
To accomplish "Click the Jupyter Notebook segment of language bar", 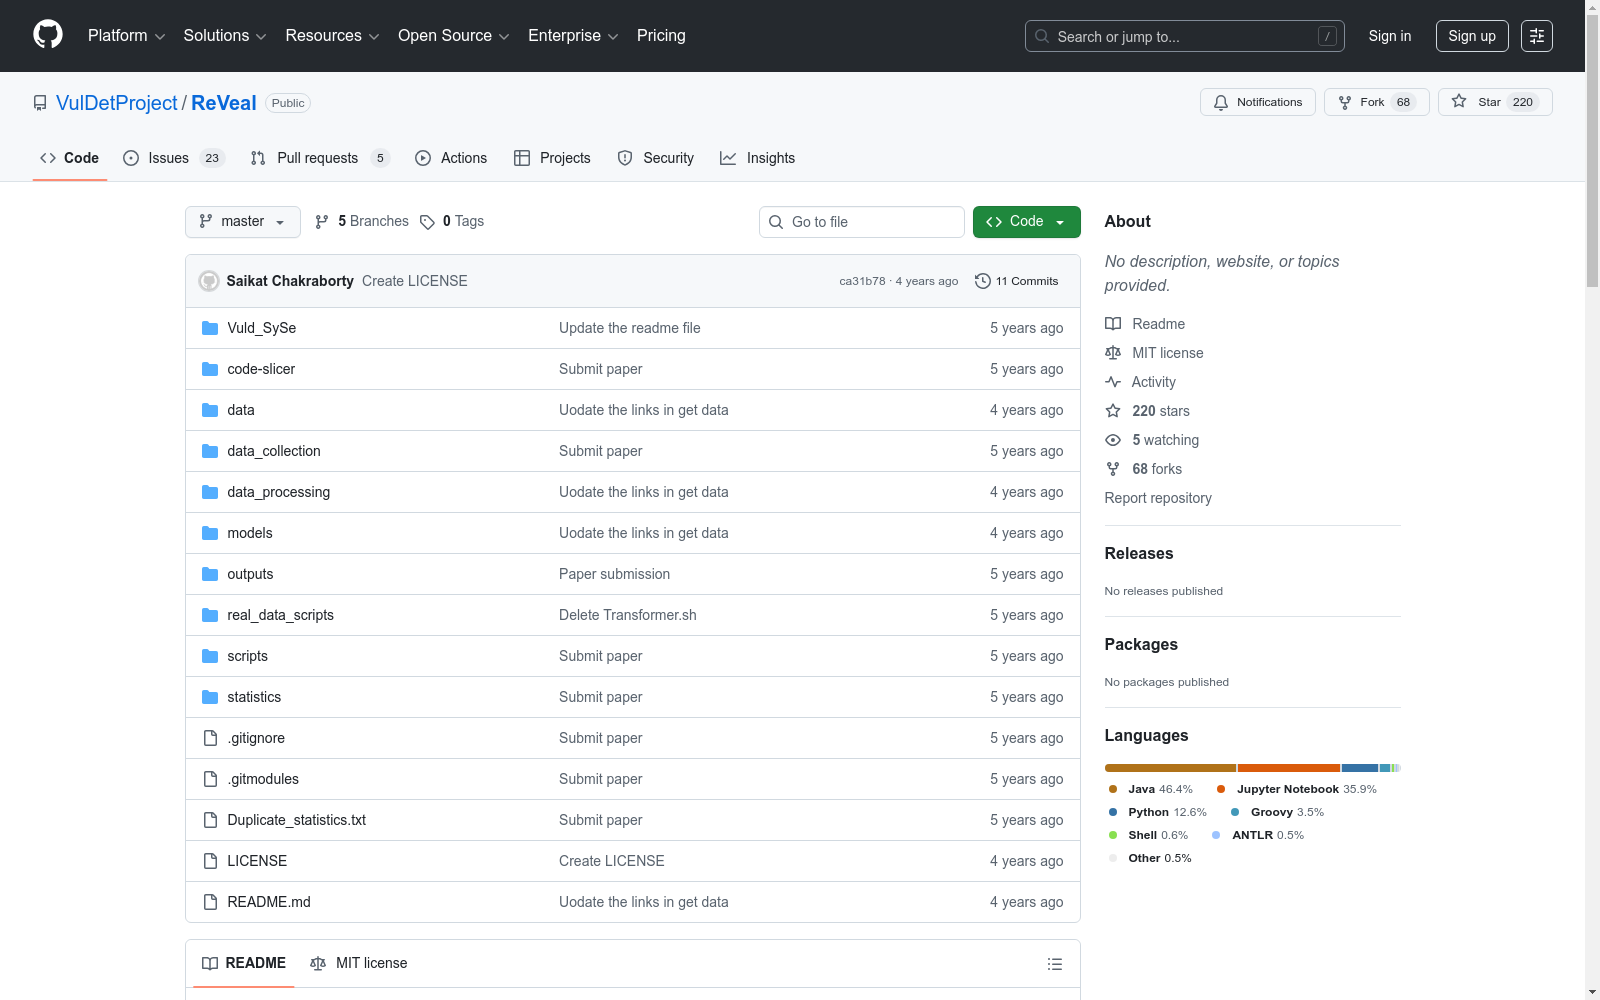I will coord(1289,768).
